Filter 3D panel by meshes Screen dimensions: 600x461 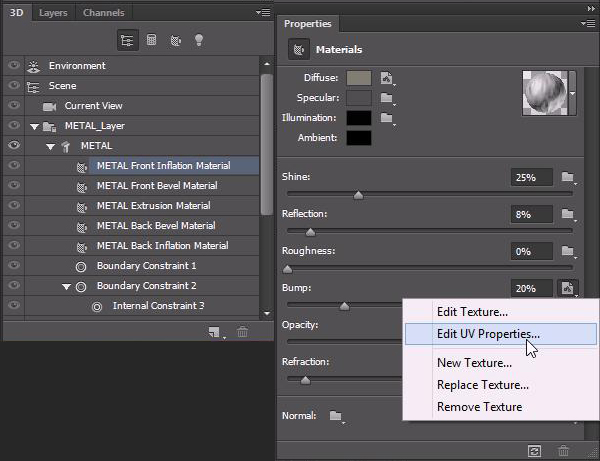tap(151, 40)
